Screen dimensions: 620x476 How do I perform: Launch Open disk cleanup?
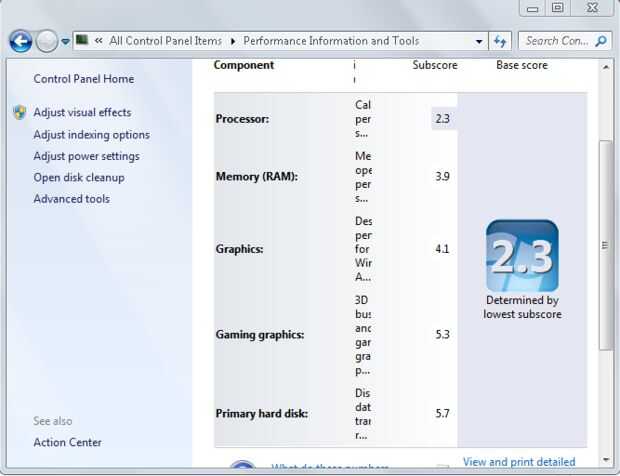pyautogui.click(x=79, y=178)
